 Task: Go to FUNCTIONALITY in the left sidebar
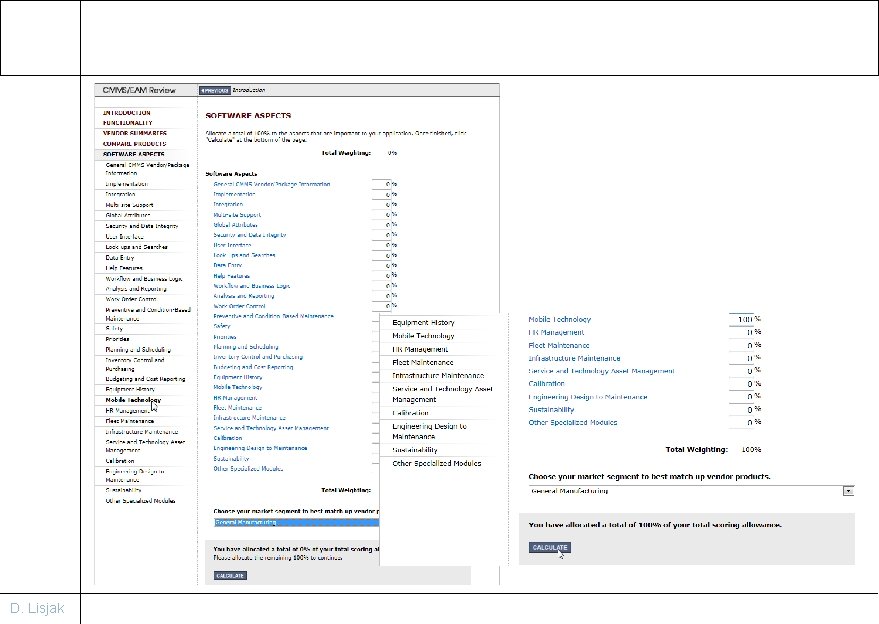[x=128, y=123]
